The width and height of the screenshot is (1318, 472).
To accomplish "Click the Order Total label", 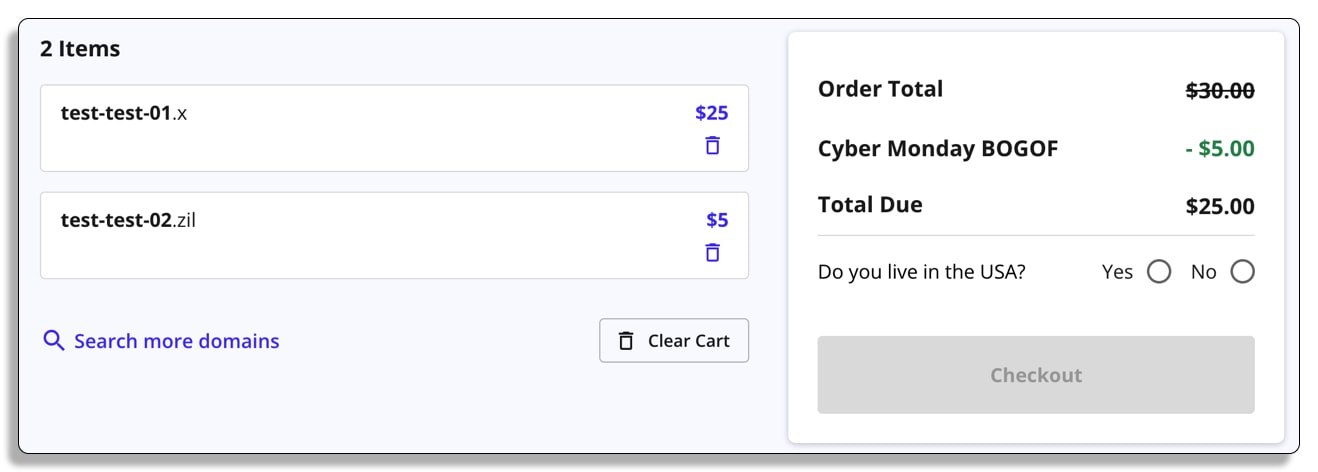I will pyautogui.click(x=880, y=89).
